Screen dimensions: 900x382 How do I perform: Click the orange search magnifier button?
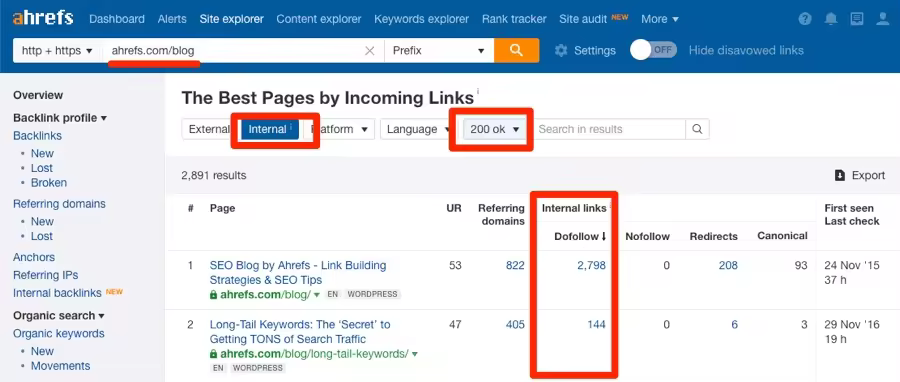click(516, 50)
